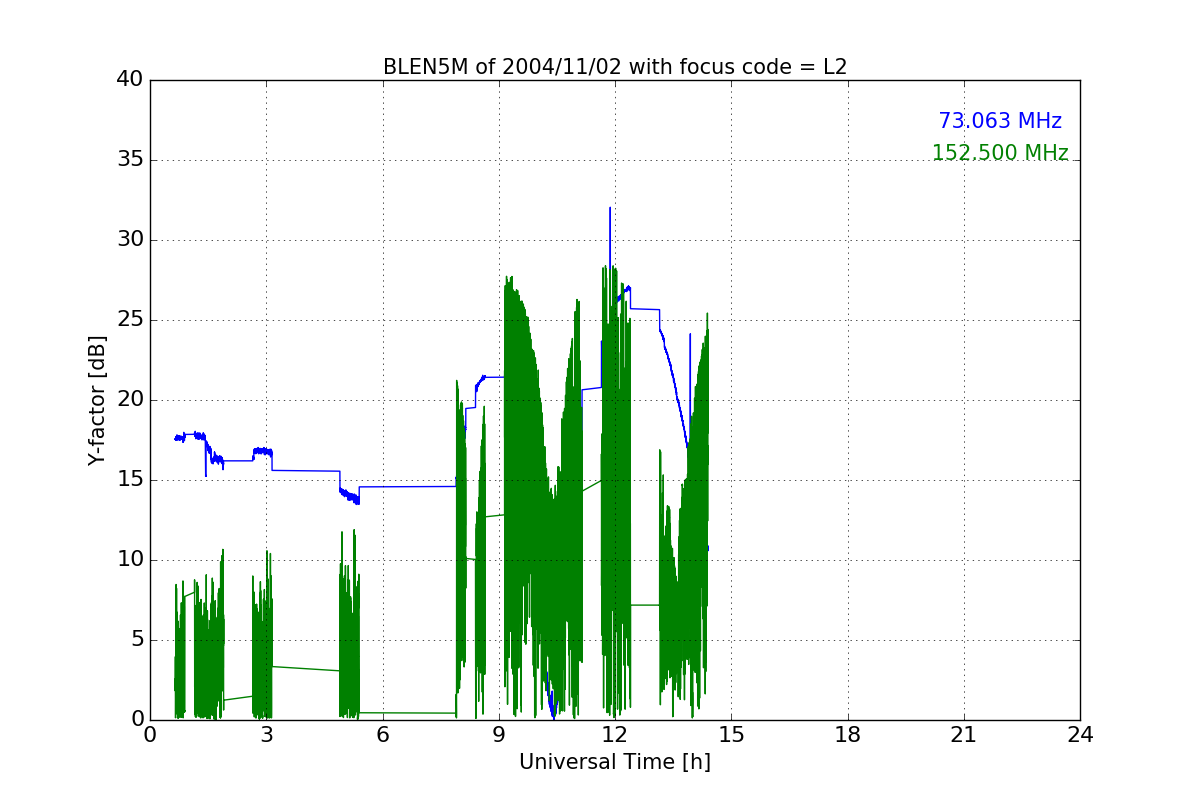Click x-axis tick label "18"
This screenshot has width=1200, height=800.
click(x=848, y=735)
